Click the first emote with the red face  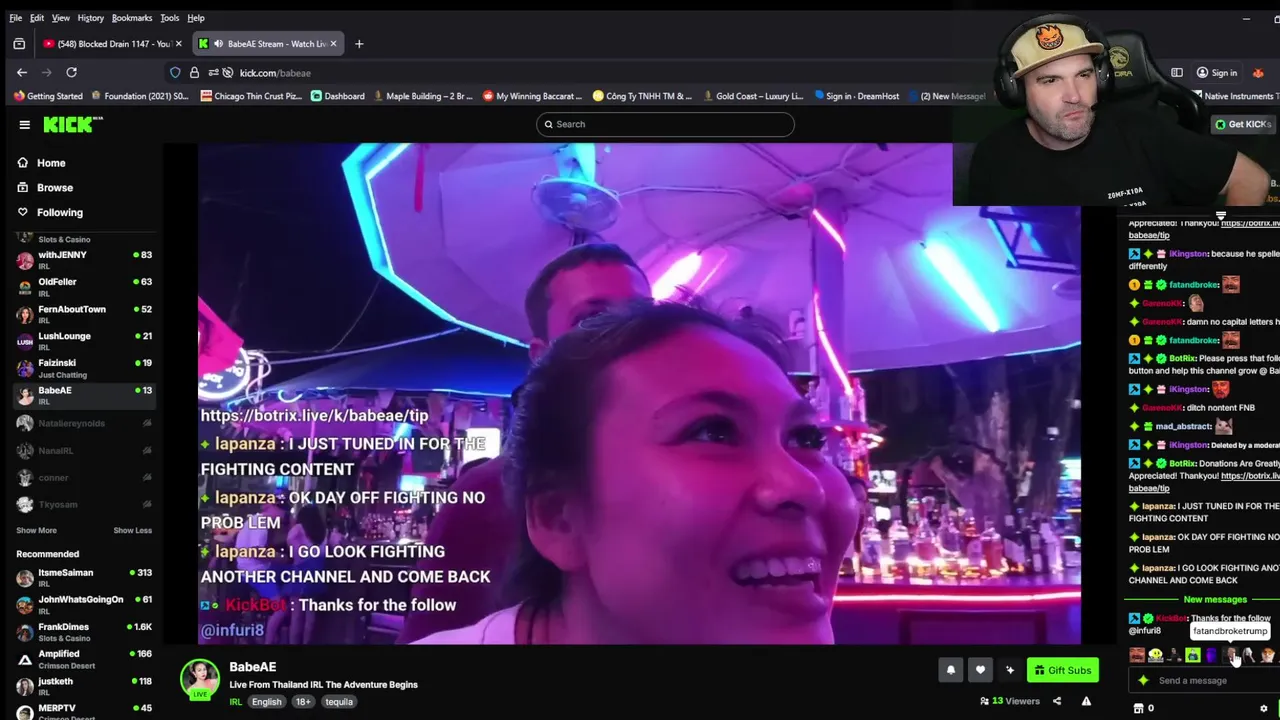(x=1137, y=655)
